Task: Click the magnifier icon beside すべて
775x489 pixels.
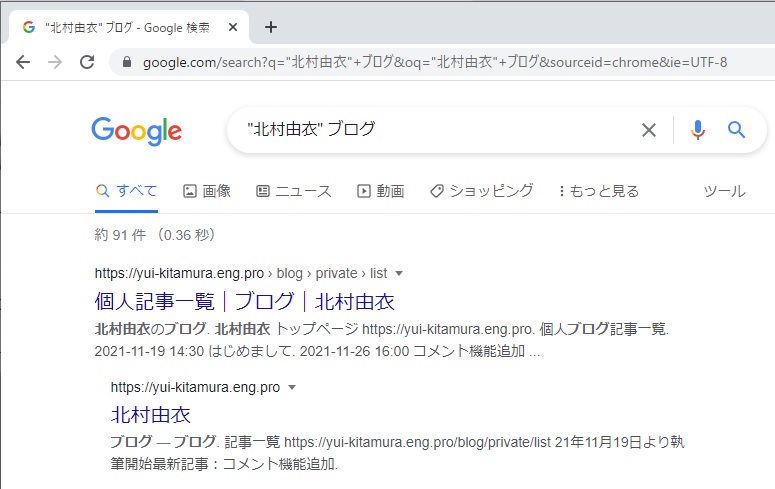Action: tap(102, 191)
